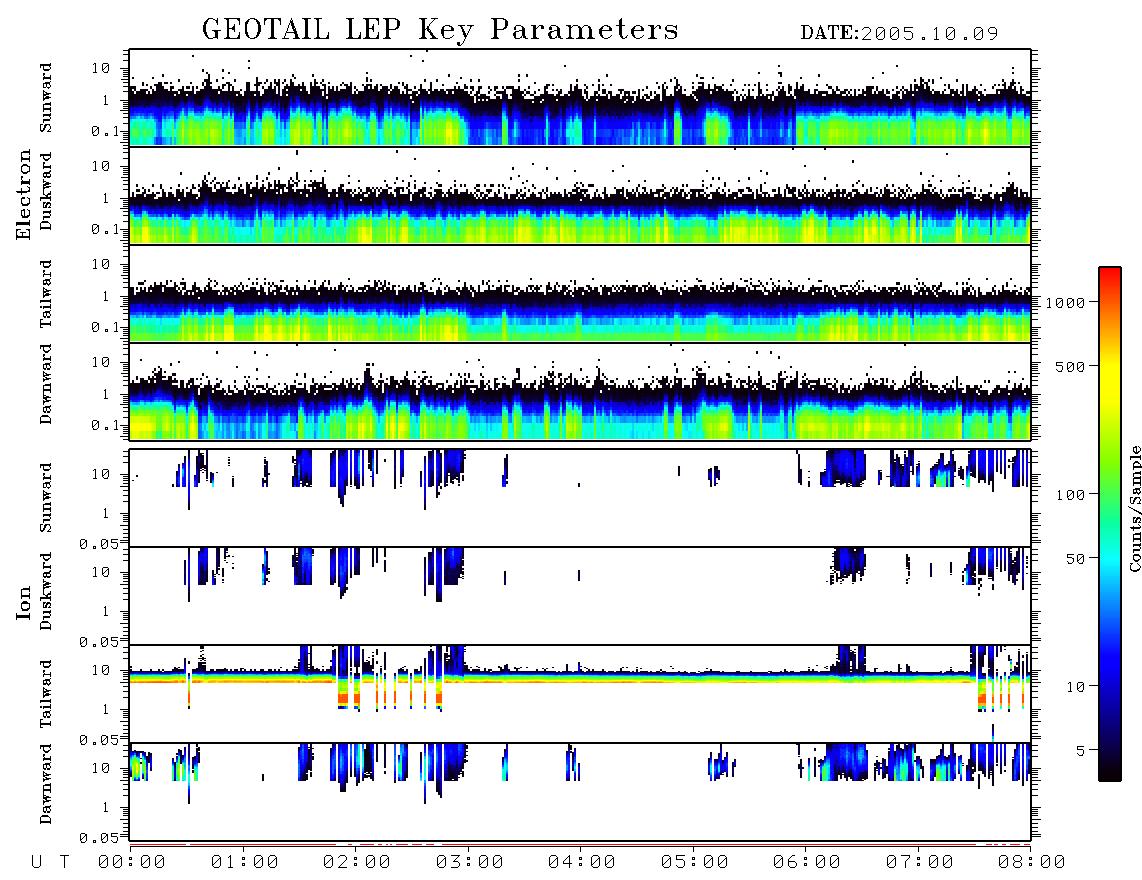The height and width of the screenshot is (880, 1142).
Task: Select the Ion Dawnward panel label
Action: pyautogui.click(x=46, y=784)
